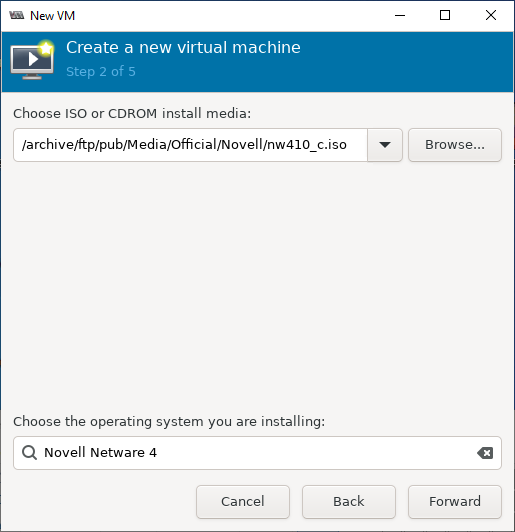This screenshot has width=515, height=532.
Task: Click the empty gray area between the media and OS sections
Action: tap(257, 285)
